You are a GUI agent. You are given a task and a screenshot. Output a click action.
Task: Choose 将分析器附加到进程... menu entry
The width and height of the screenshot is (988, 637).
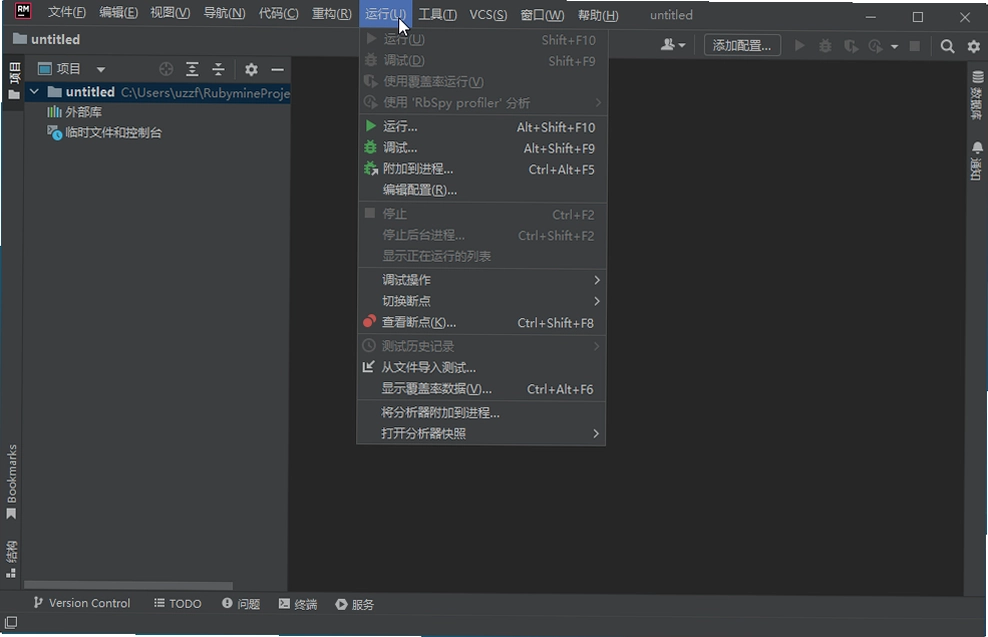tap(481, 413)
